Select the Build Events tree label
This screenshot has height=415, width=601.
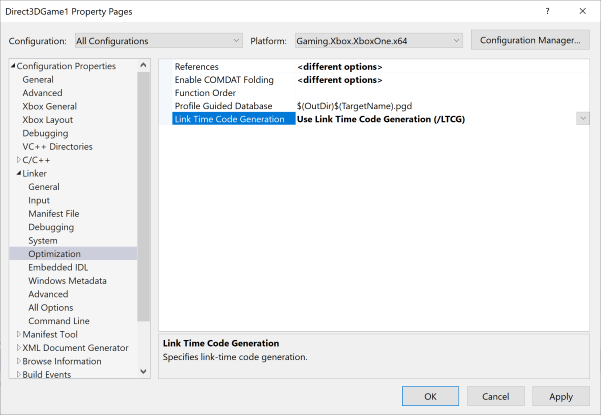click(47, 374)
